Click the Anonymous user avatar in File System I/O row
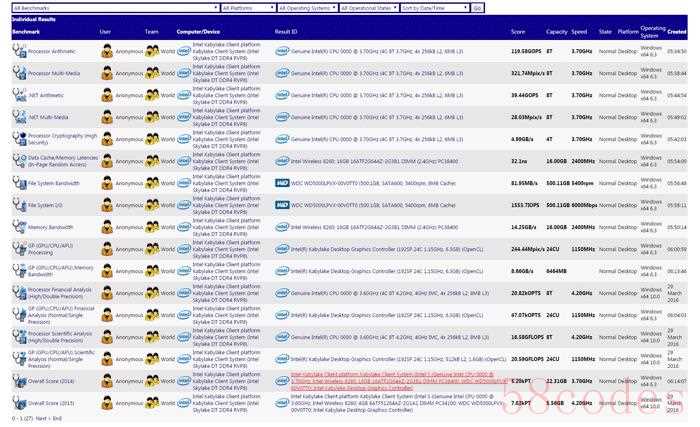 coord(107,205)
